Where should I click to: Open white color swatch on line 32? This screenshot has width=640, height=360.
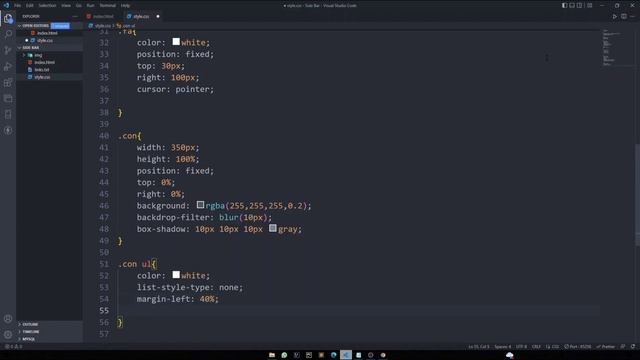176,42
